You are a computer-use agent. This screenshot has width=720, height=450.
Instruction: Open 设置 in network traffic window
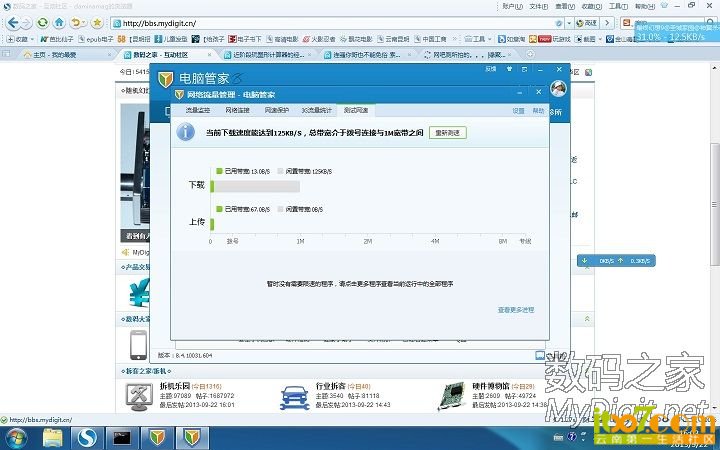point(518,111)
